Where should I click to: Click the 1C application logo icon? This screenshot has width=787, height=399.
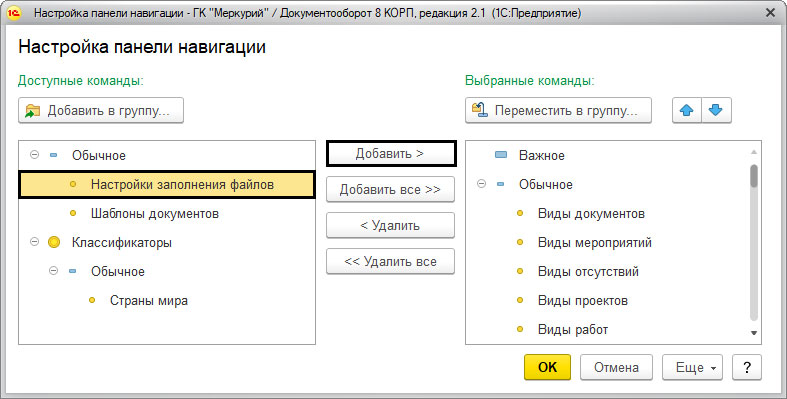click(x=15, y=13)
